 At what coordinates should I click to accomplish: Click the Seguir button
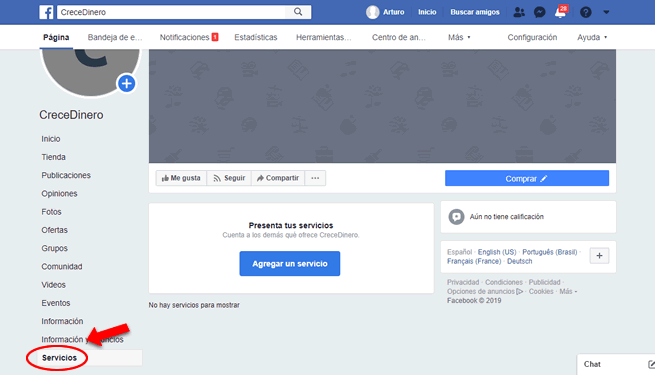click(229, 178)
